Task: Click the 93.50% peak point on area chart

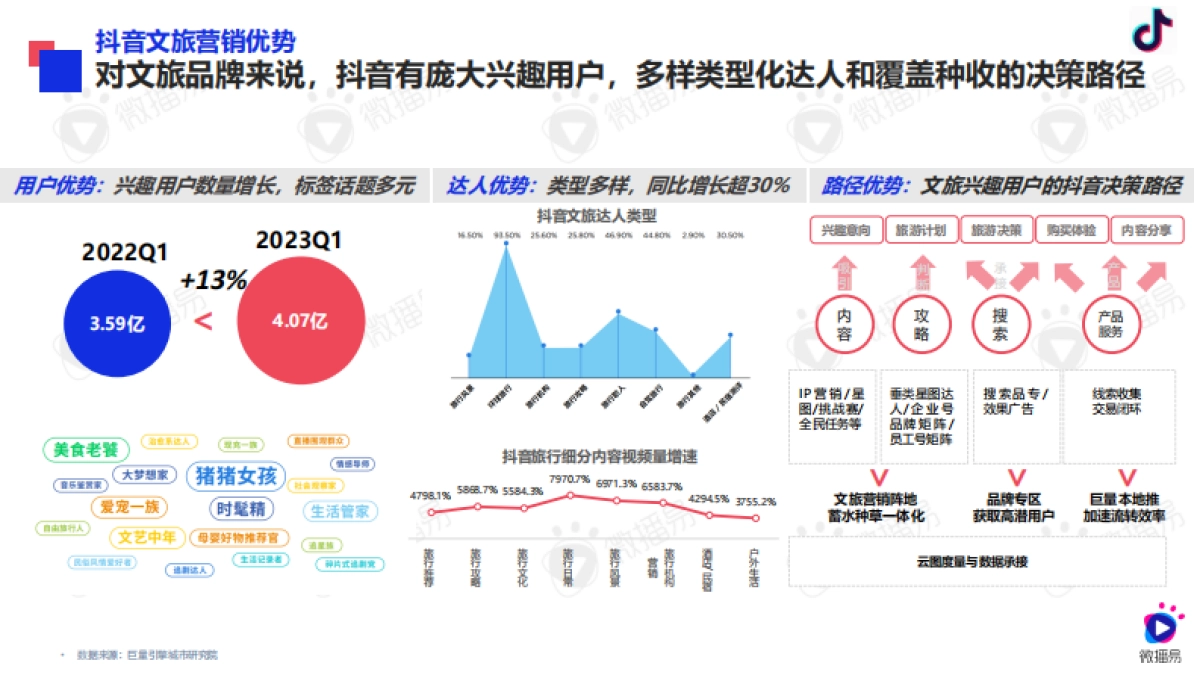Action: (x=507, y=245)
